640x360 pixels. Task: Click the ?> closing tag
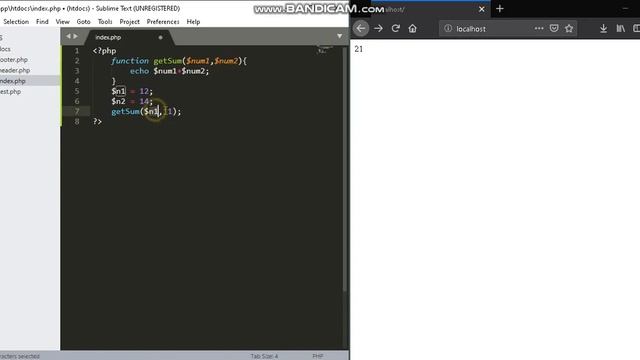point(97,121)
